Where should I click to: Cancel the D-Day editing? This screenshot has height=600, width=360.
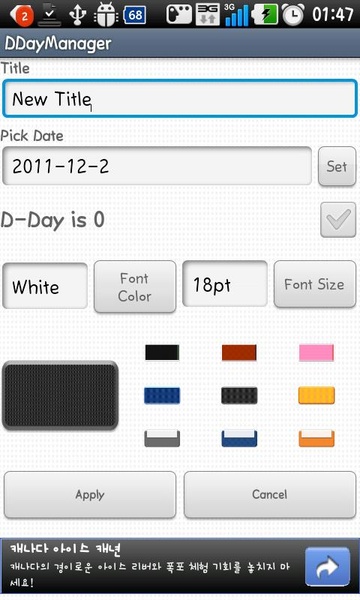point(270,495)
